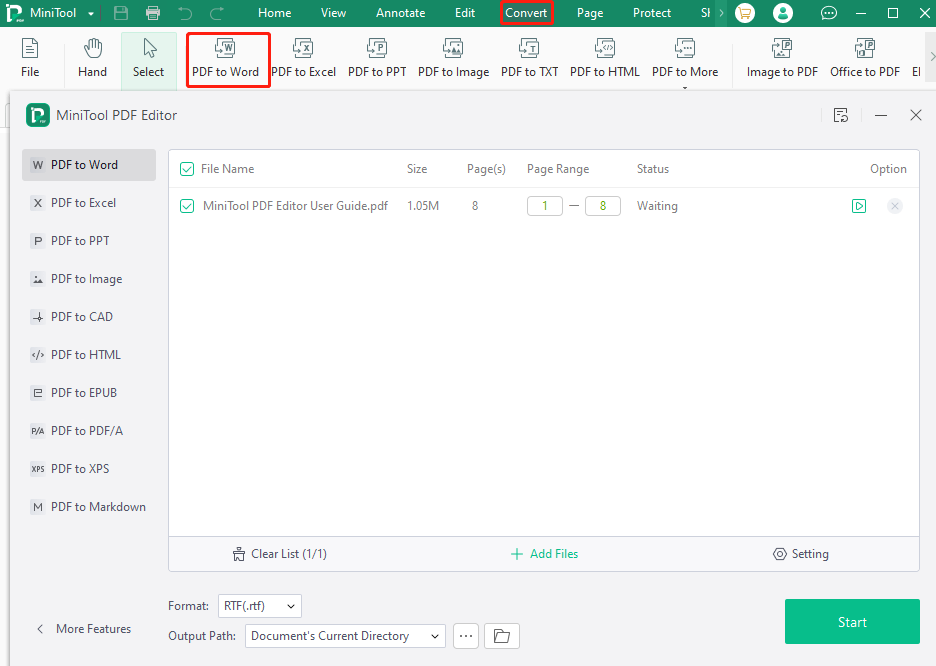
Task: Switch to the Page tab
Action: coord(590,13)
